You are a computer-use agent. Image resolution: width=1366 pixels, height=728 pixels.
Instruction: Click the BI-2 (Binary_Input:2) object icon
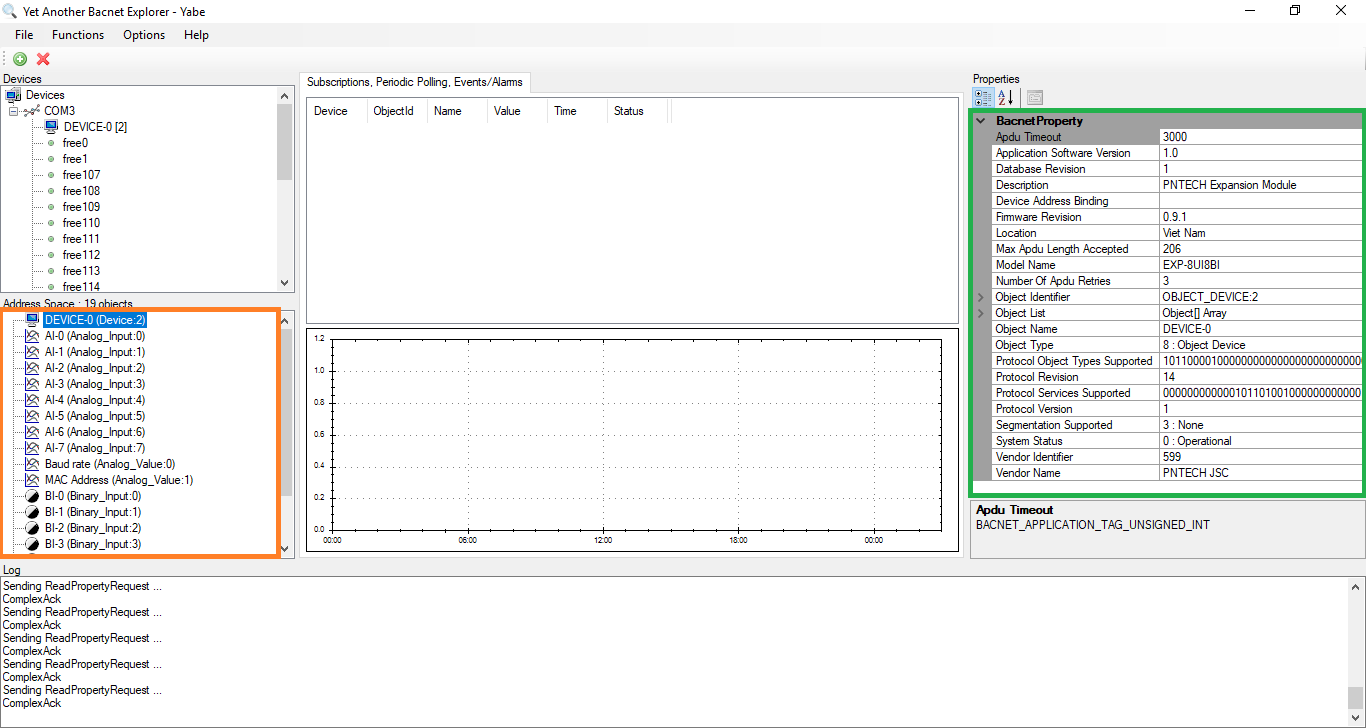click(x=31, y=527)
